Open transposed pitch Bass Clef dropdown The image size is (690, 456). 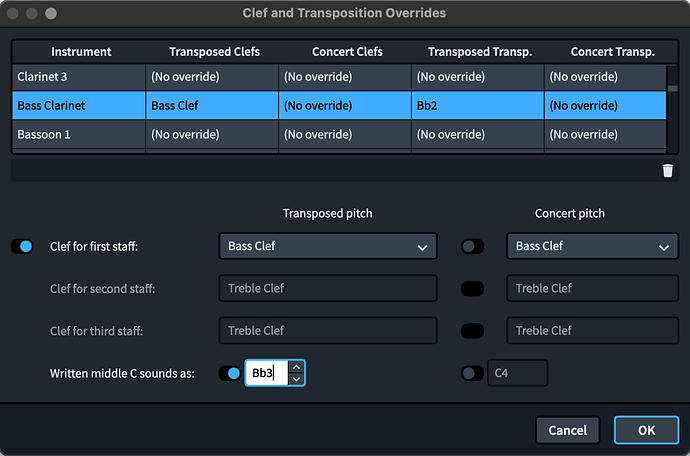[x=327, y=246]
